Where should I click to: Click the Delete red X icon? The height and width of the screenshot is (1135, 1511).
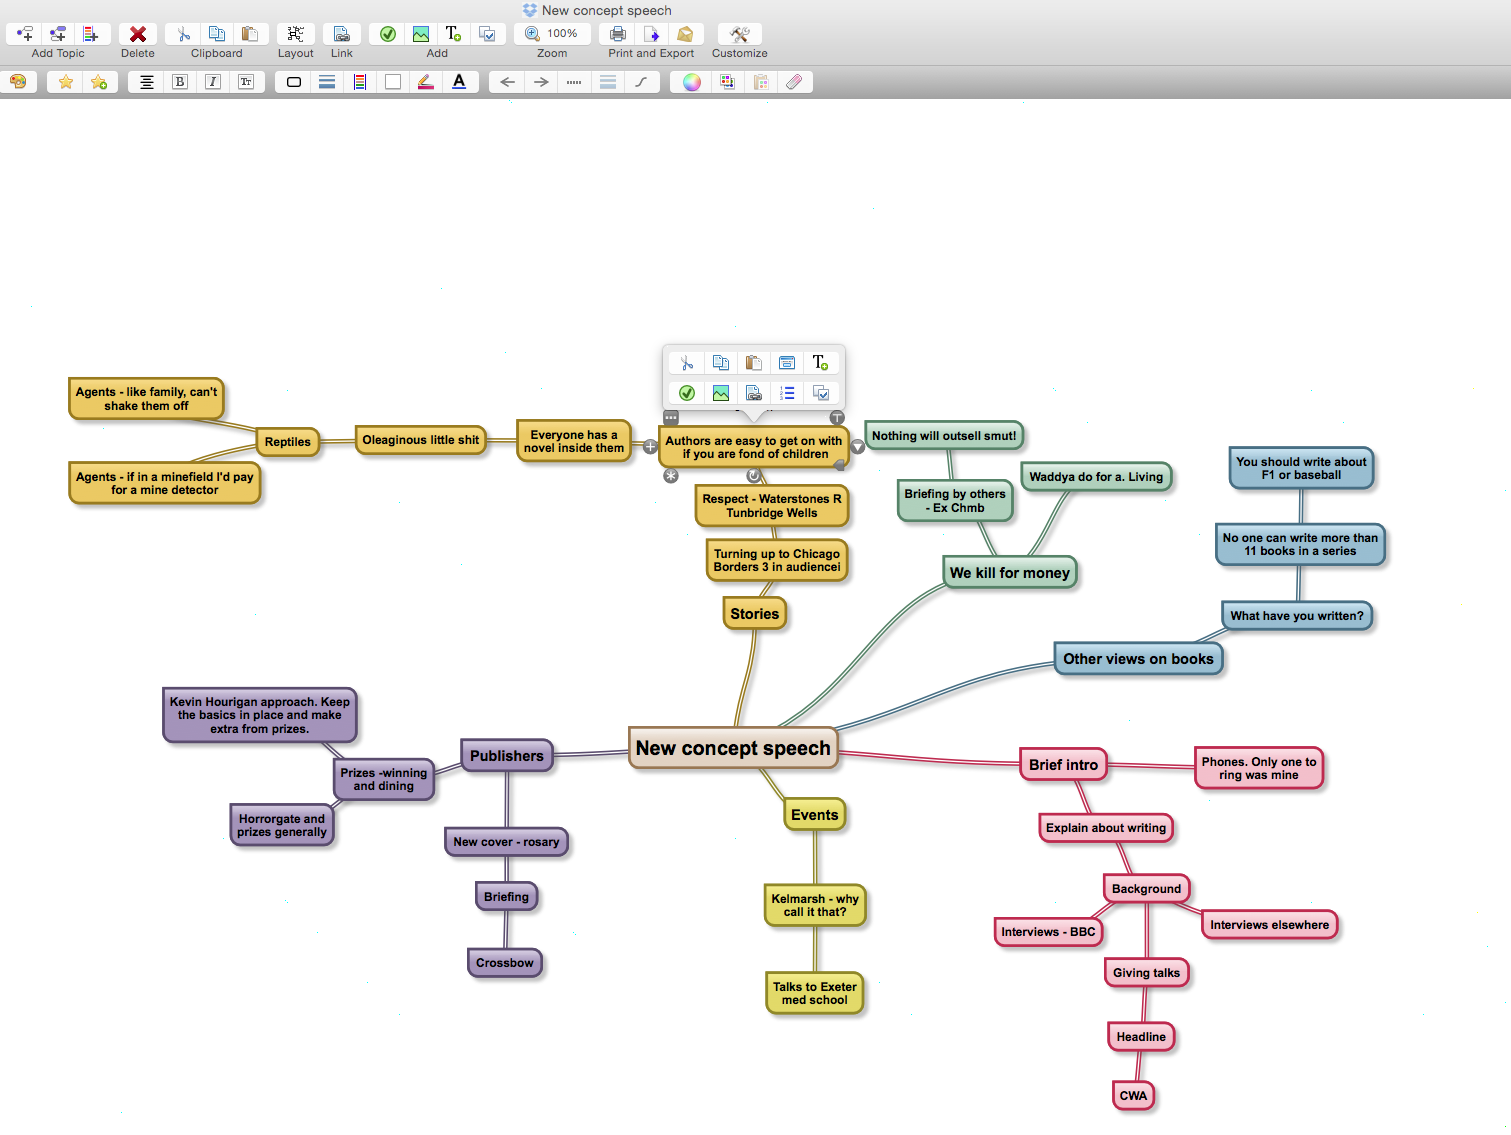(138, 34)
